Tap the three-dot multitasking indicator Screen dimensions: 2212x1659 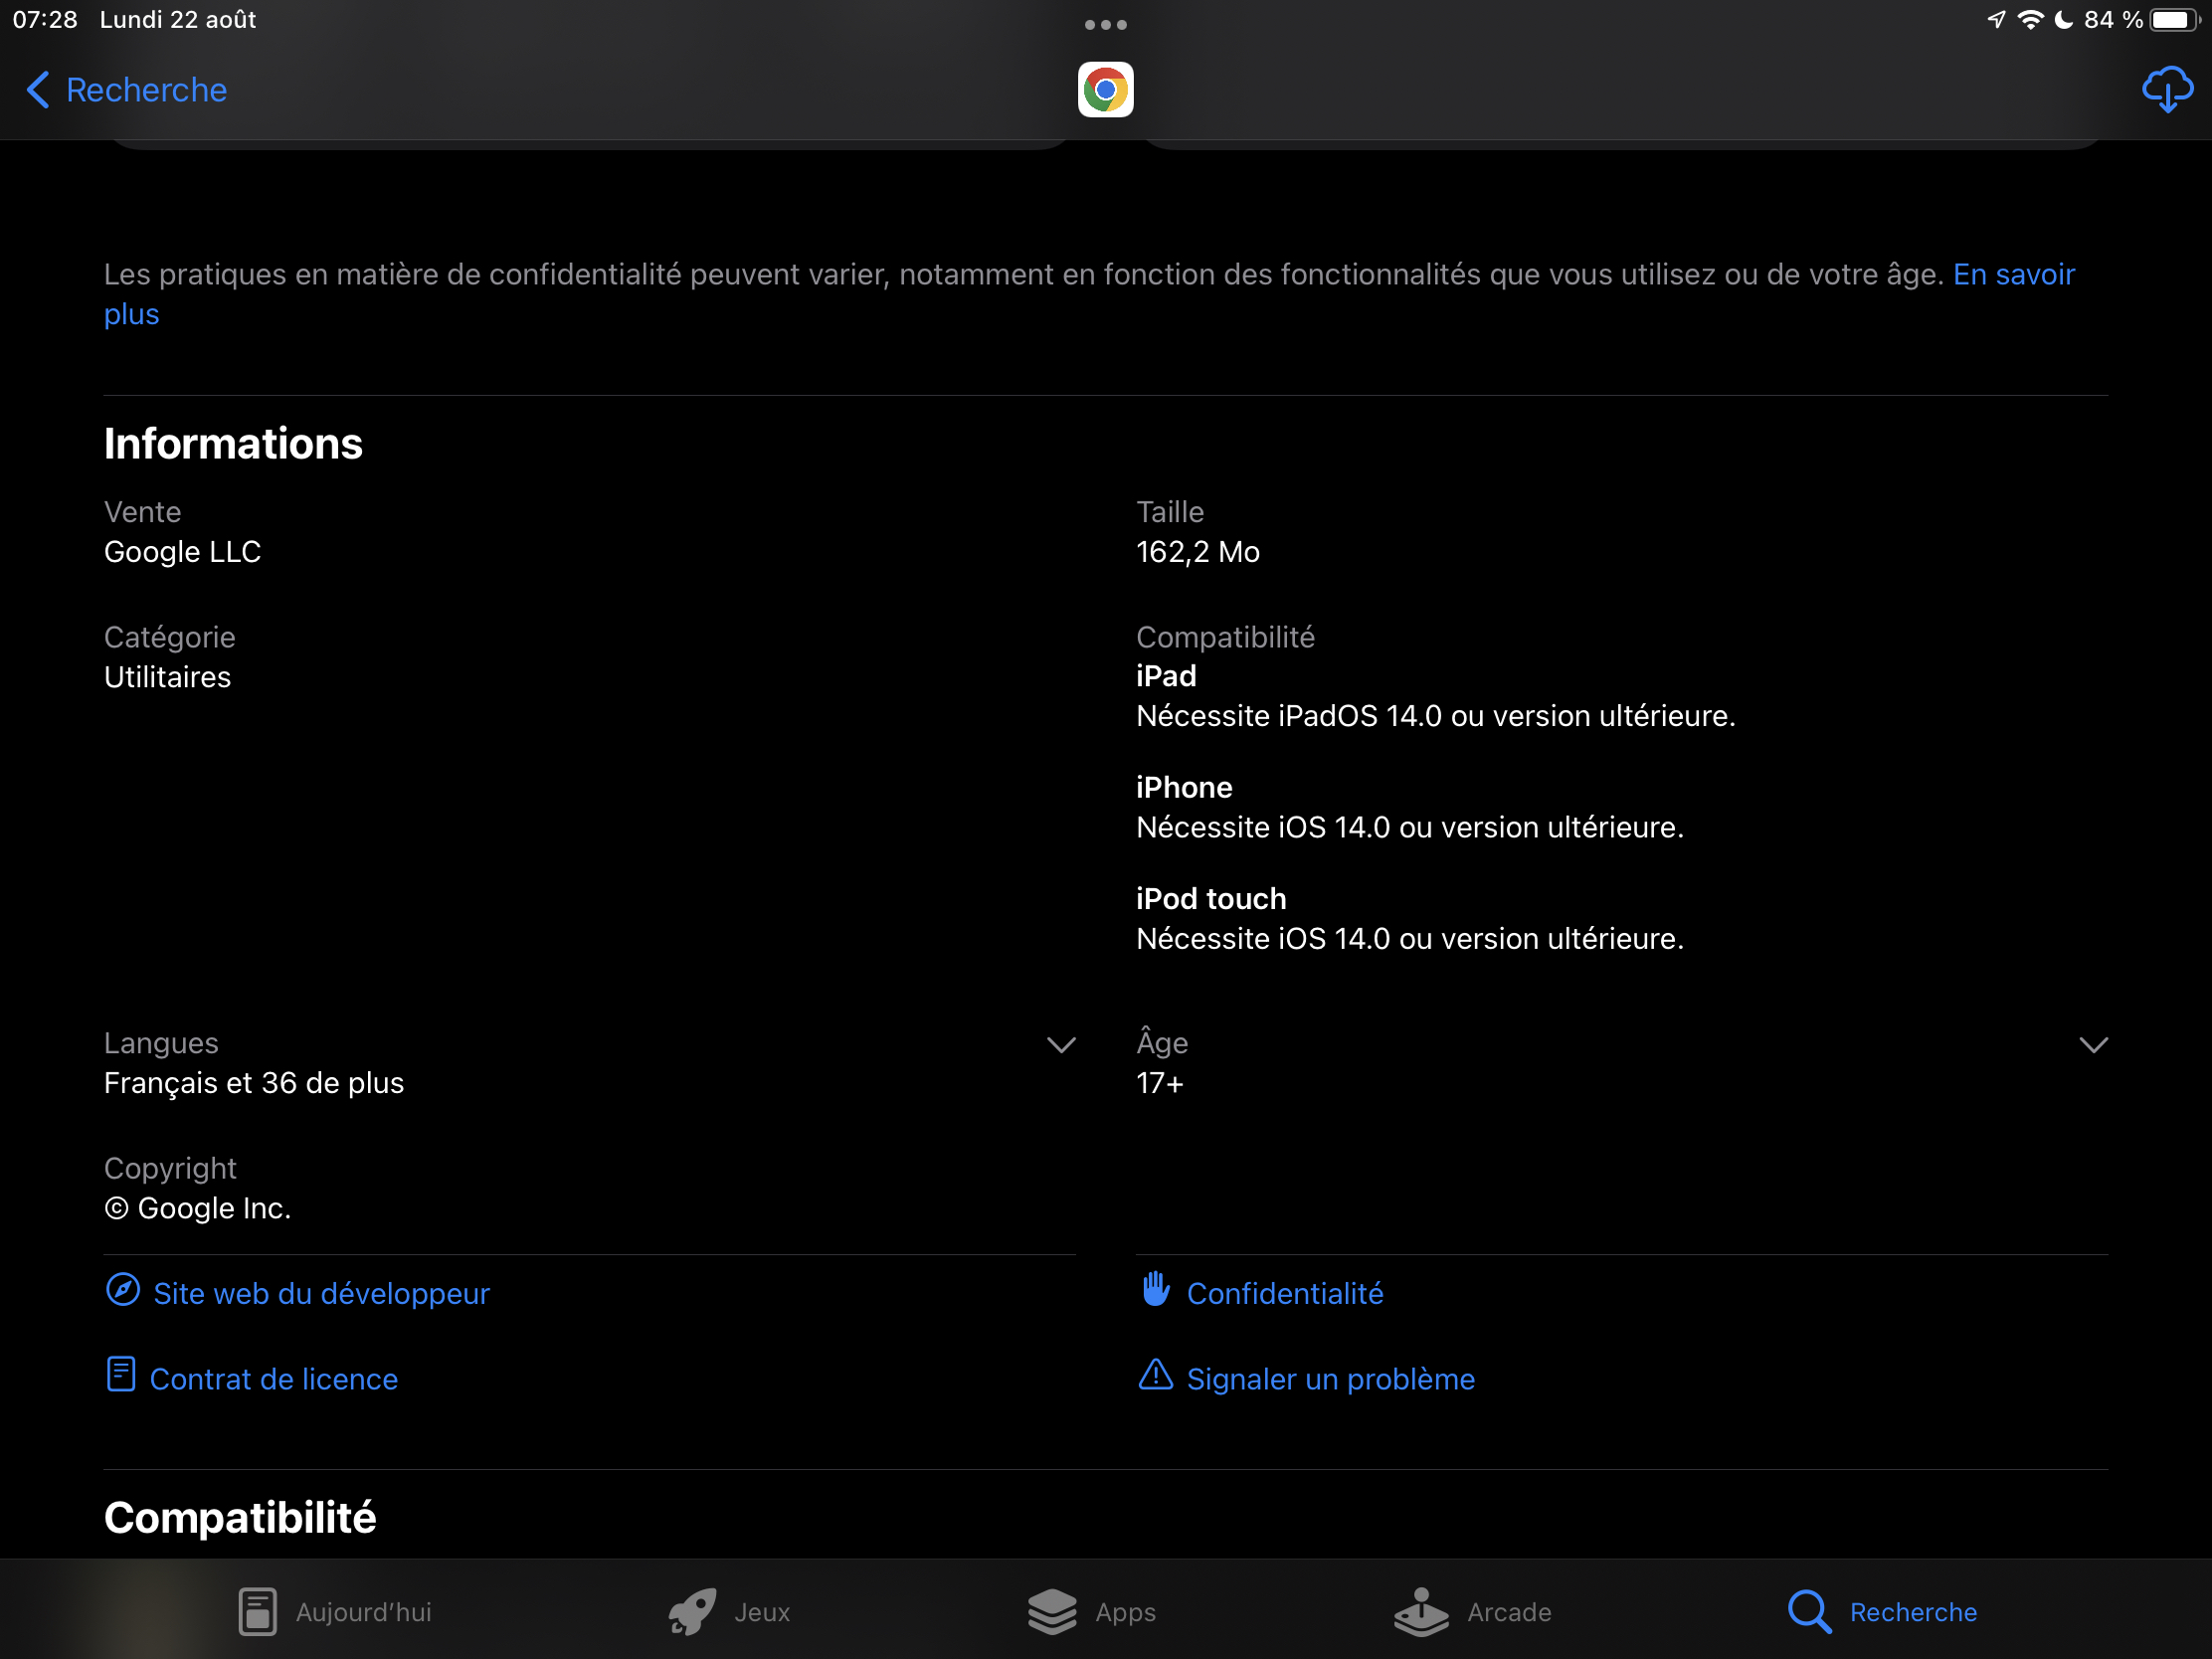coord(1105,24)
